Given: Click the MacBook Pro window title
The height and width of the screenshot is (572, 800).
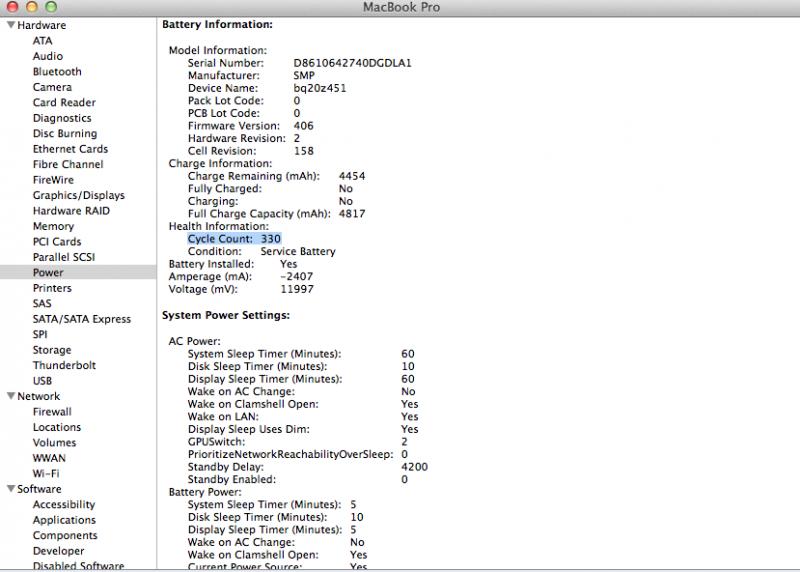Looking at the screenshot, I should coord(401,7).
